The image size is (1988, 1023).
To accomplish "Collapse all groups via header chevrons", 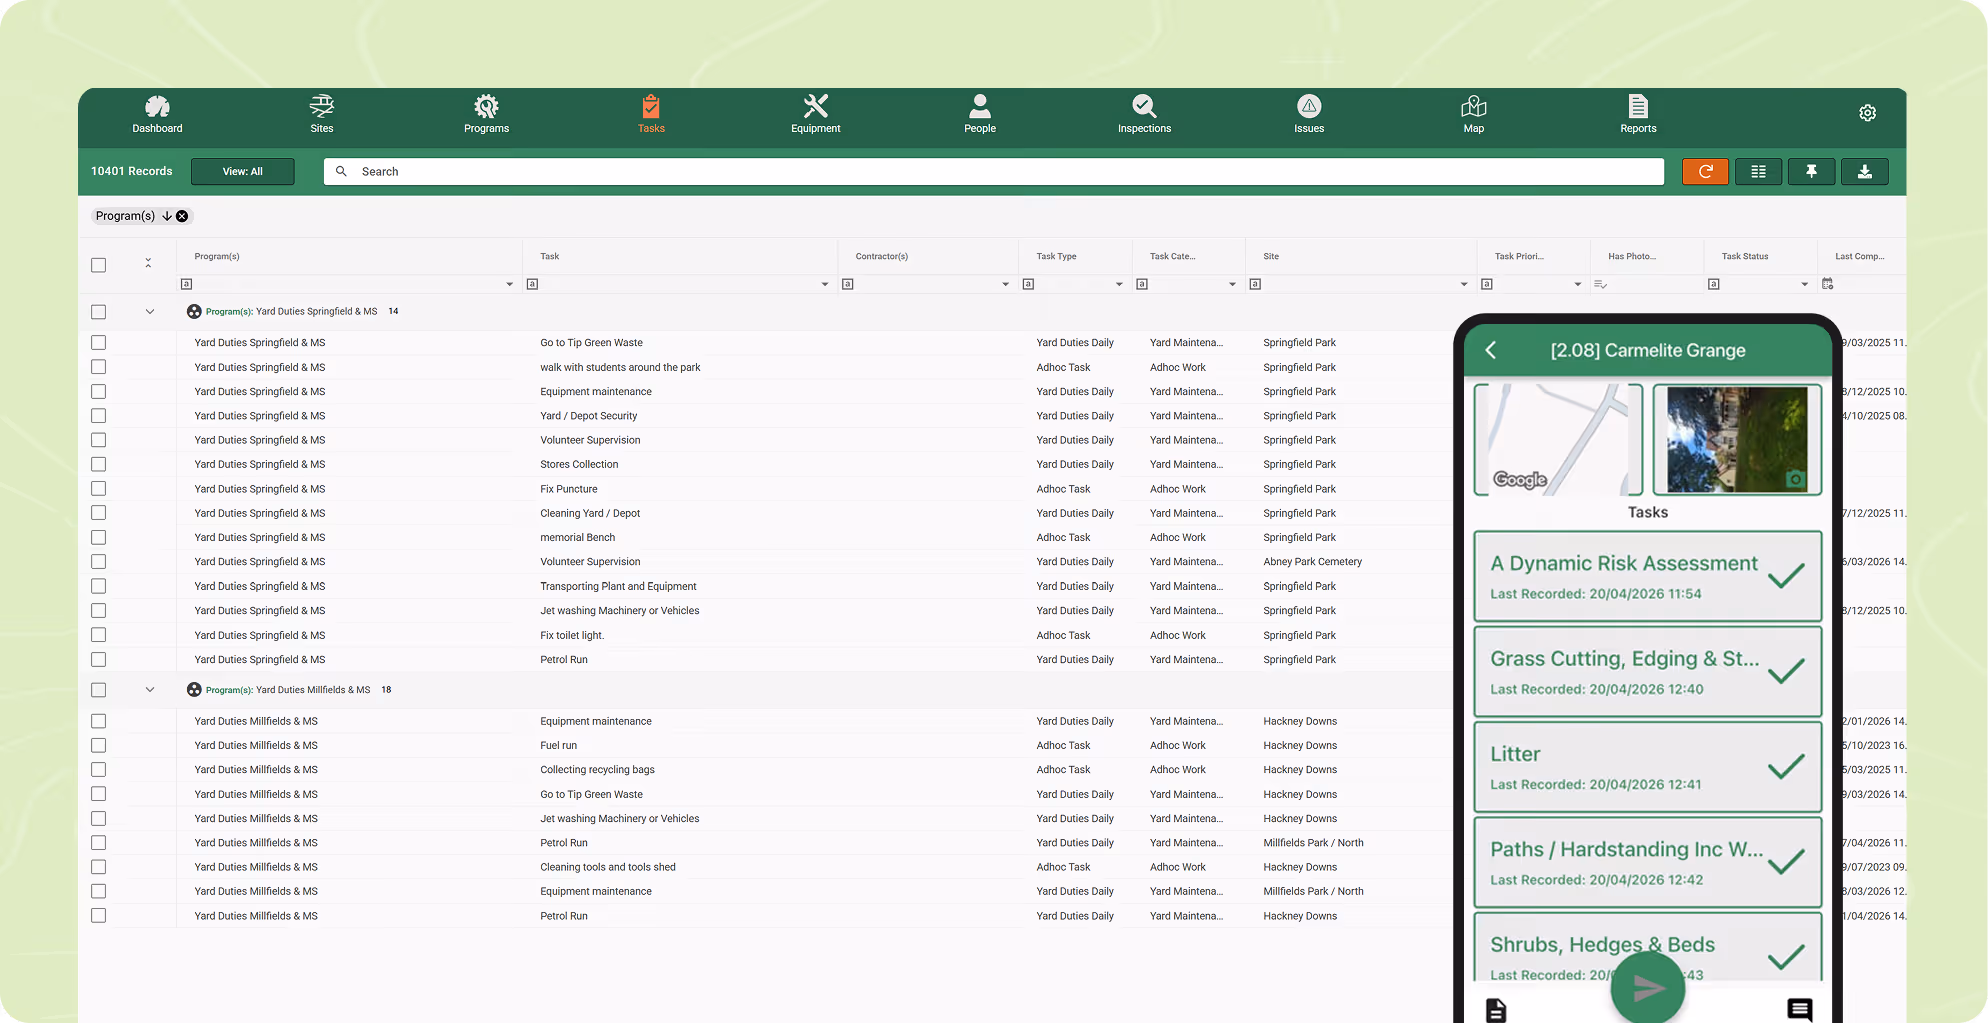I will (148, 263).
